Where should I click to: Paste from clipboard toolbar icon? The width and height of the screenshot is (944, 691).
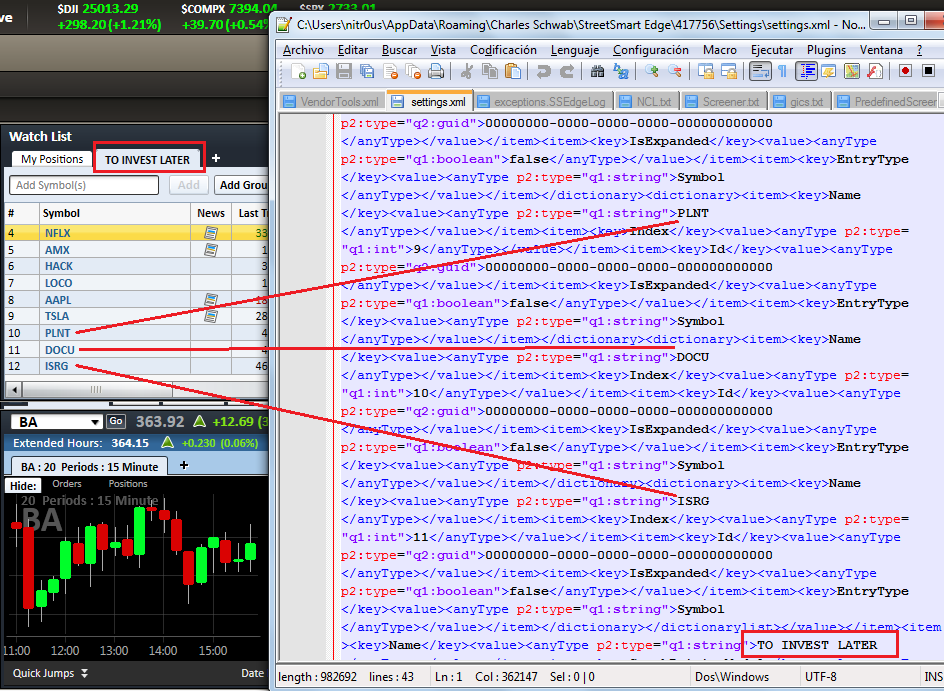pos(512,72)
